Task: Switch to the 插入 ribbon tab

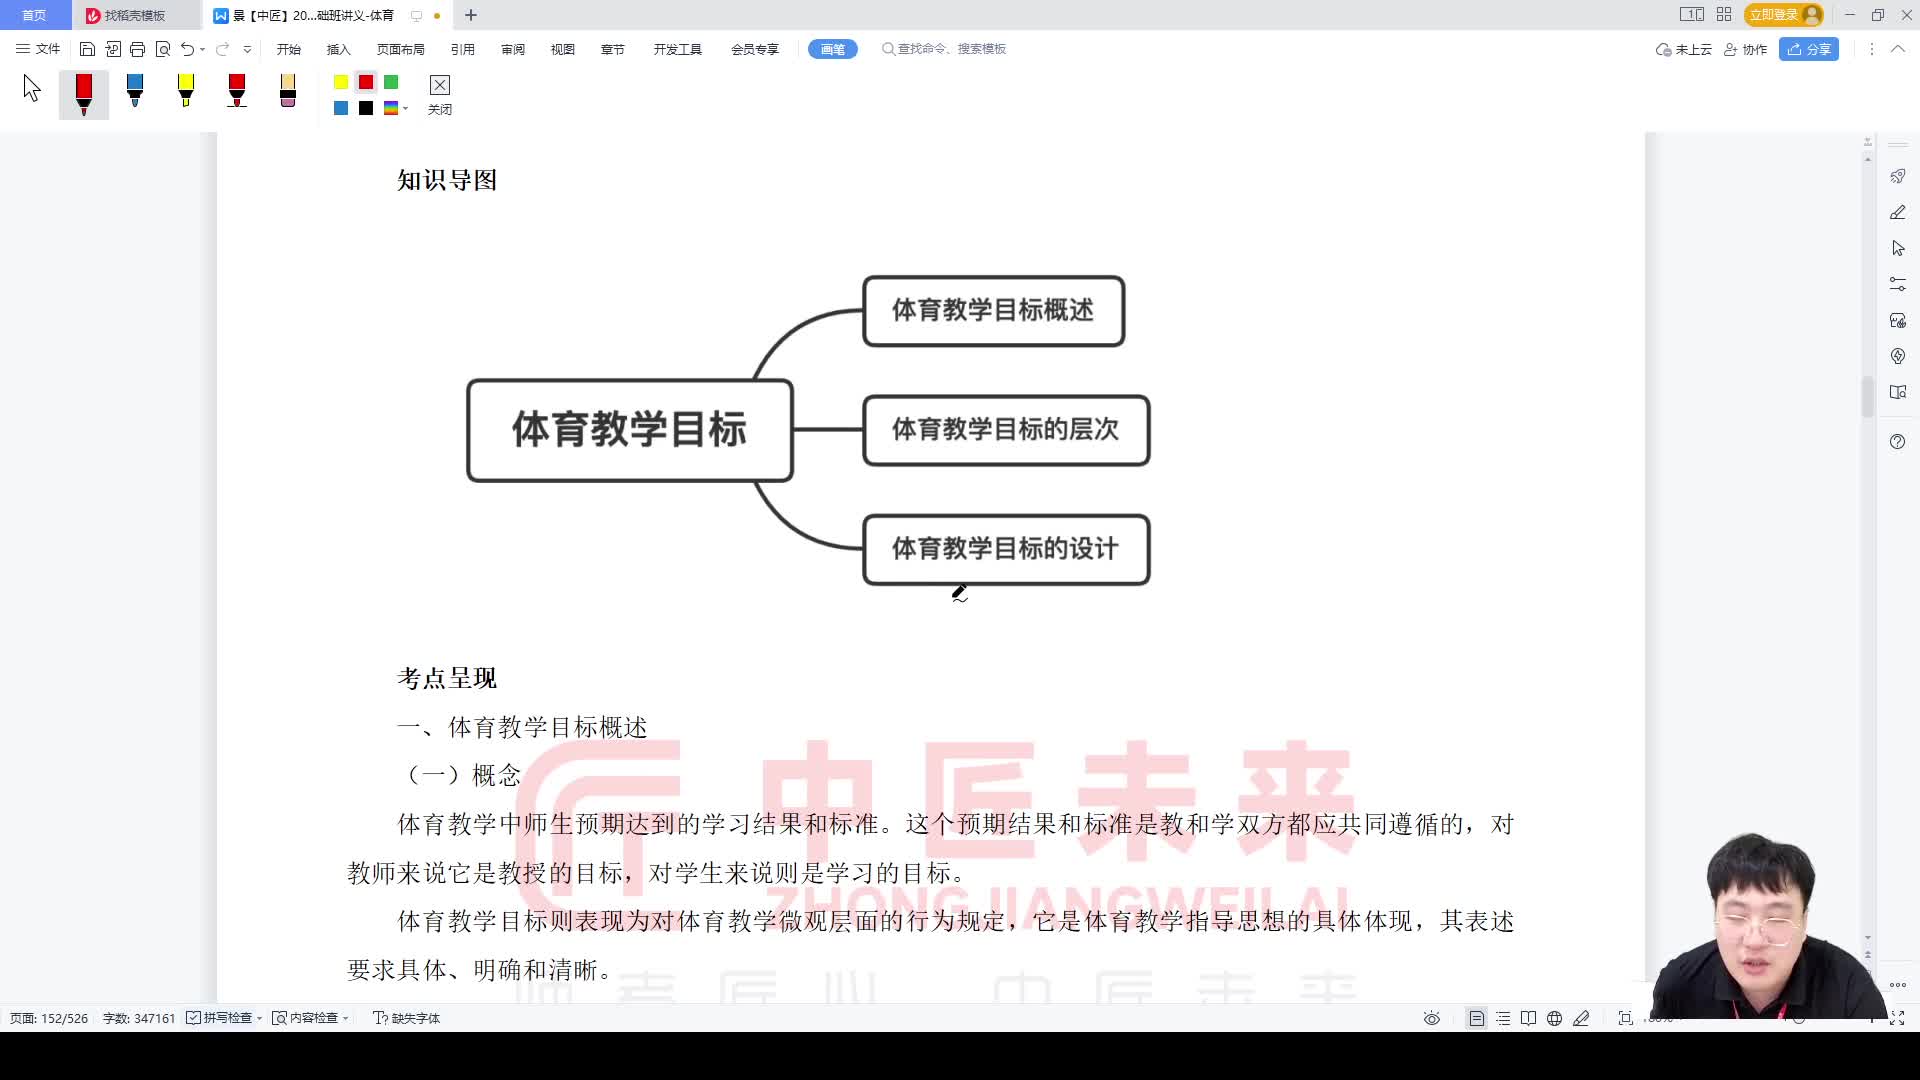Action: click(x=337, y=48)
